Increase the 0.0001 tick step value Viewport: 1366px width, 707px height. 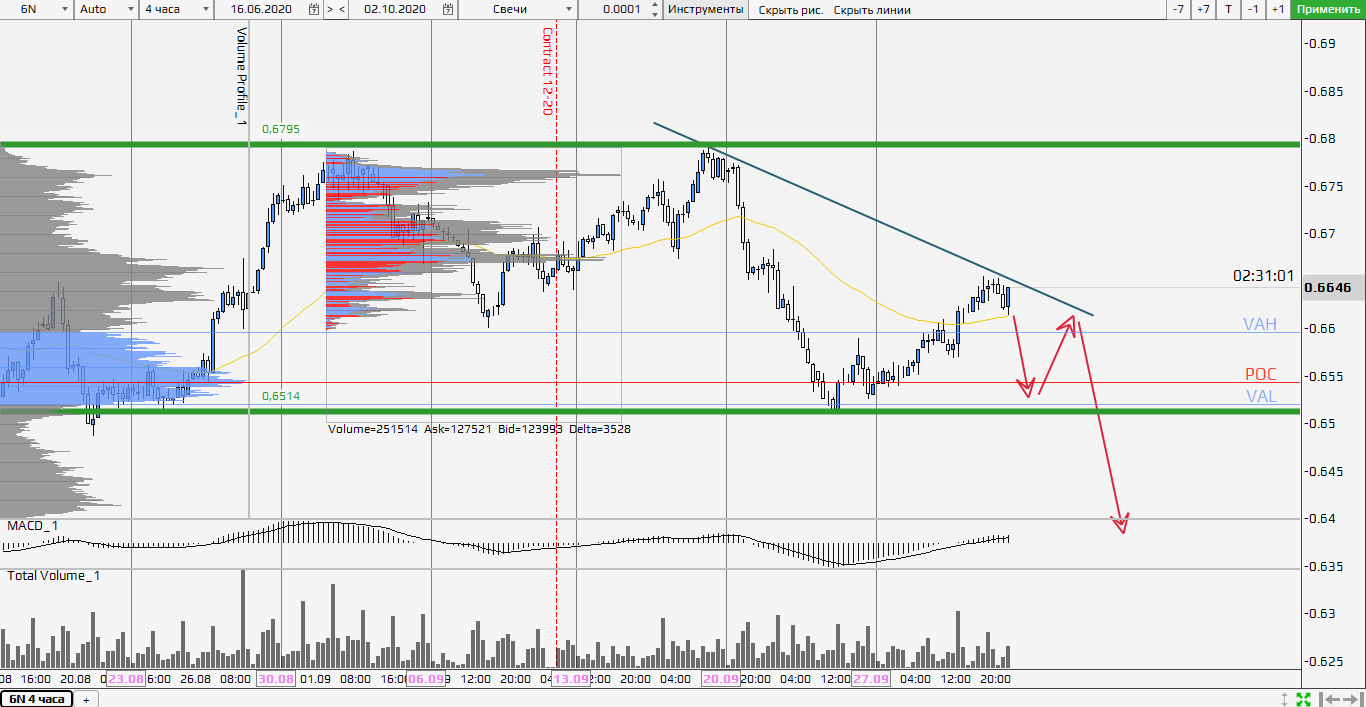point(655,5)
